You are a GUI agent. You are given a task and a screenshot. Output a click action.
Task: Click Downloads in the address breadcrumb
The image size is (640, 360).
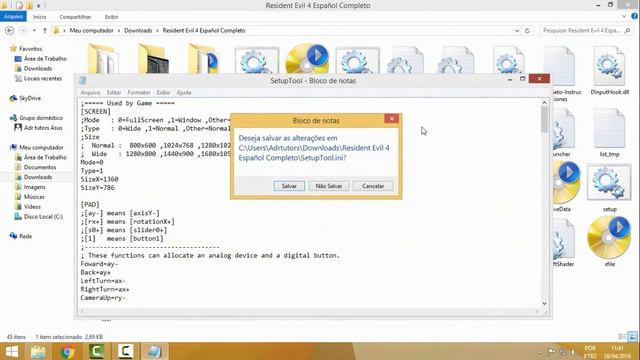(x=138, y=31)
